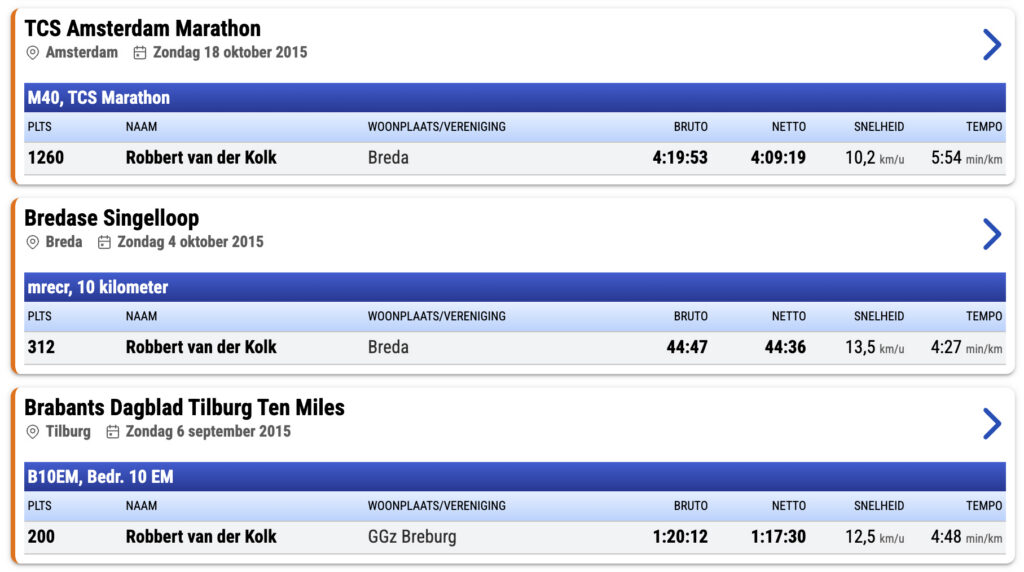This screenshot has width=1024, height=572.
Task: Click the Tilburg location pin icon
Action: 32,432
